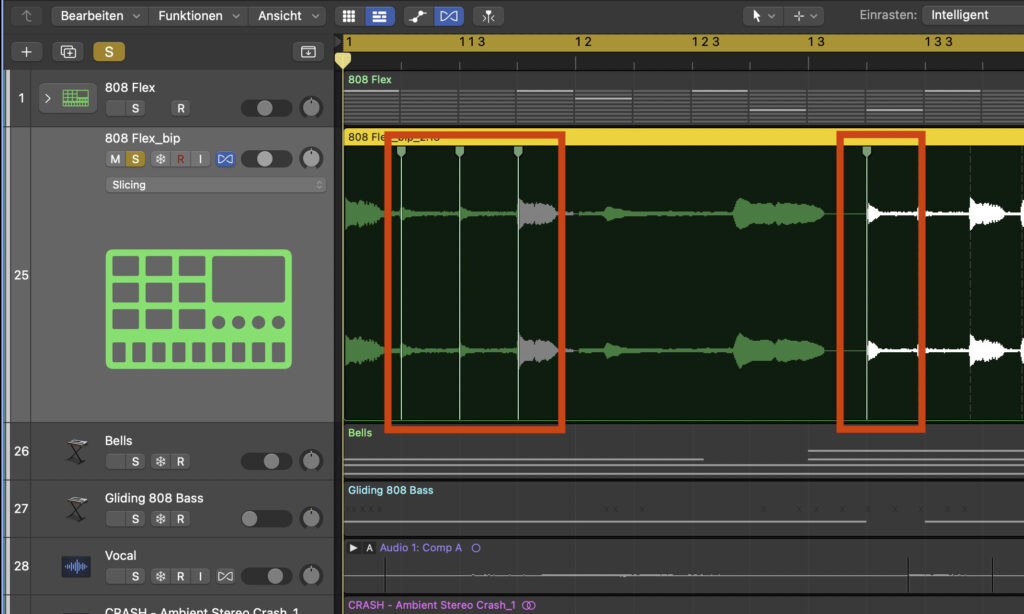The width and height of the screenshot is (1024, 614).
Task: Solo the Gliding 808 Bass track
Action: click(x=135, y=519)
